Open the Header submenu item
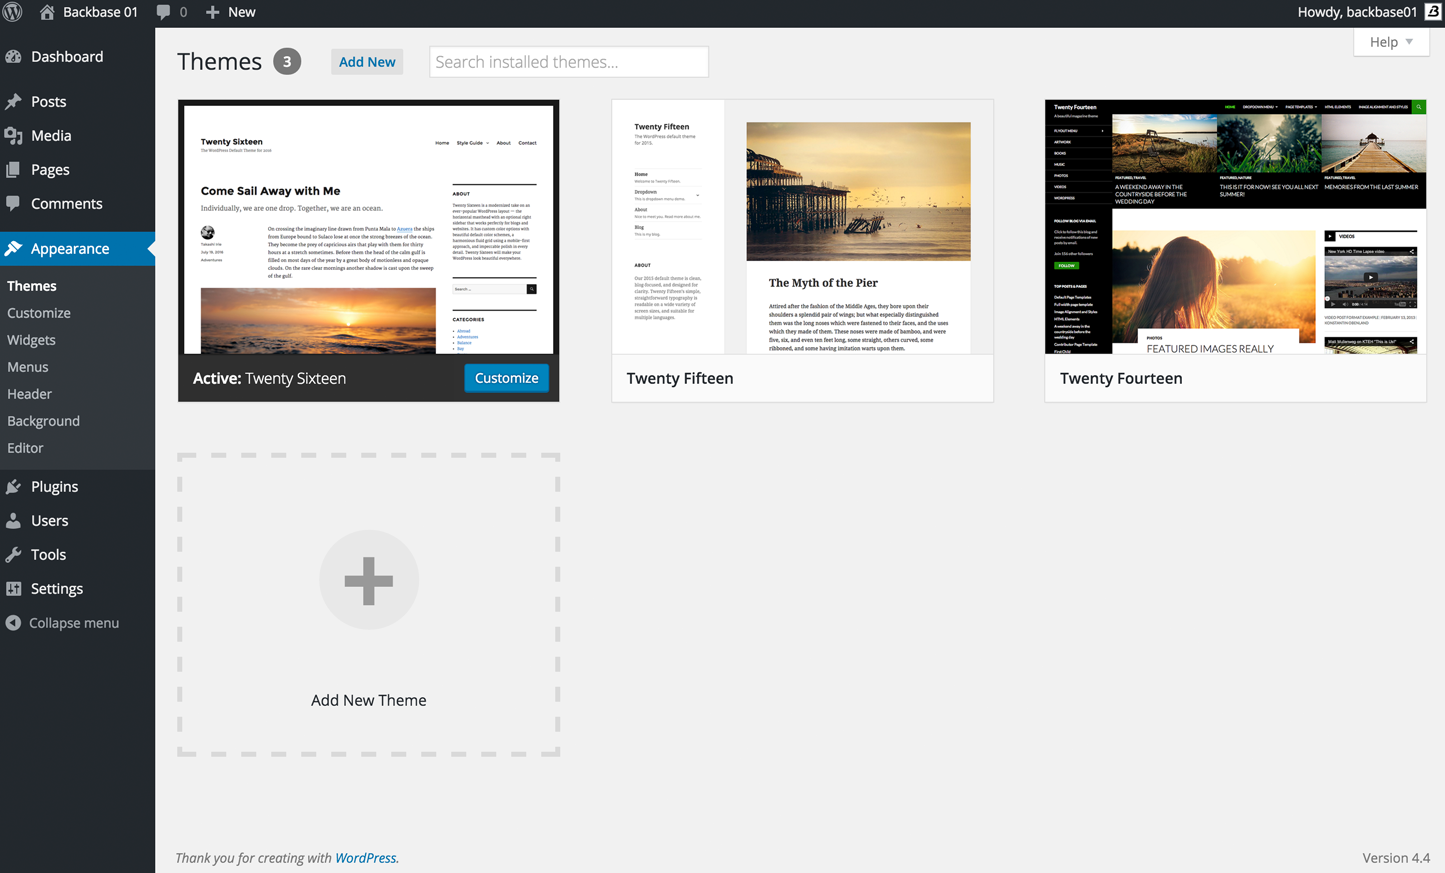Screen dimensions: 1445x873 [x=29, y=394]
